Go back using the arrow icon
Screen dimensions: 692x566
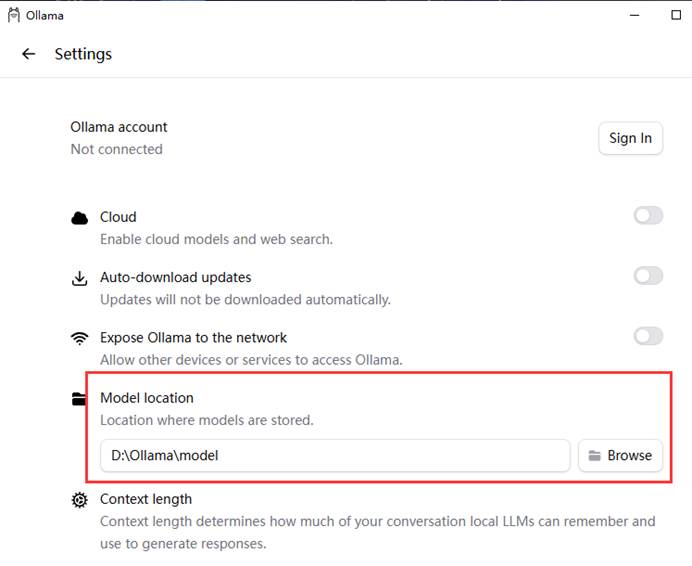pos(29,54)
